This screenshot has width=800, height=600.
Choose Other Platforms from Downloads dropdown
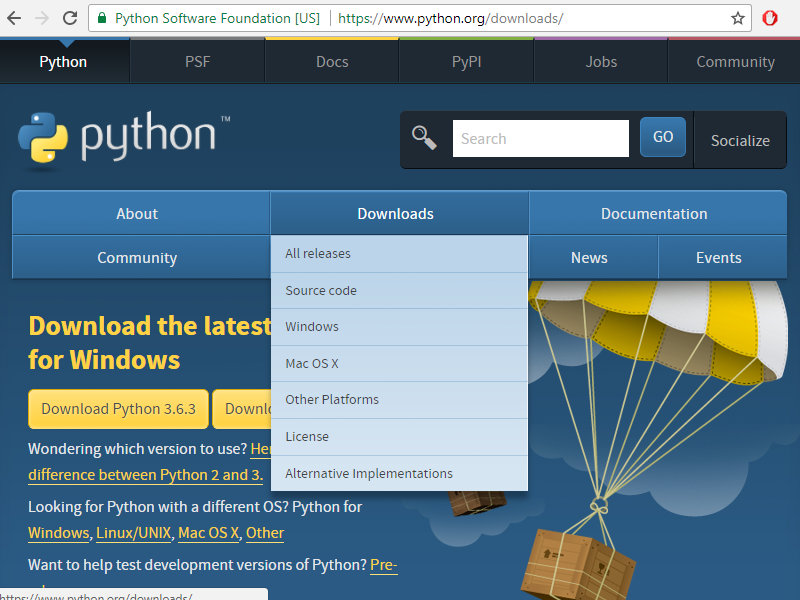tap(399, 399)
